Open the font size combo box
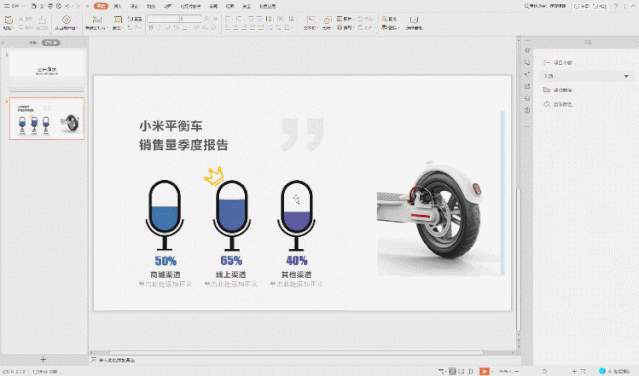This screenshot has height=376, width=639. (191, 19)
